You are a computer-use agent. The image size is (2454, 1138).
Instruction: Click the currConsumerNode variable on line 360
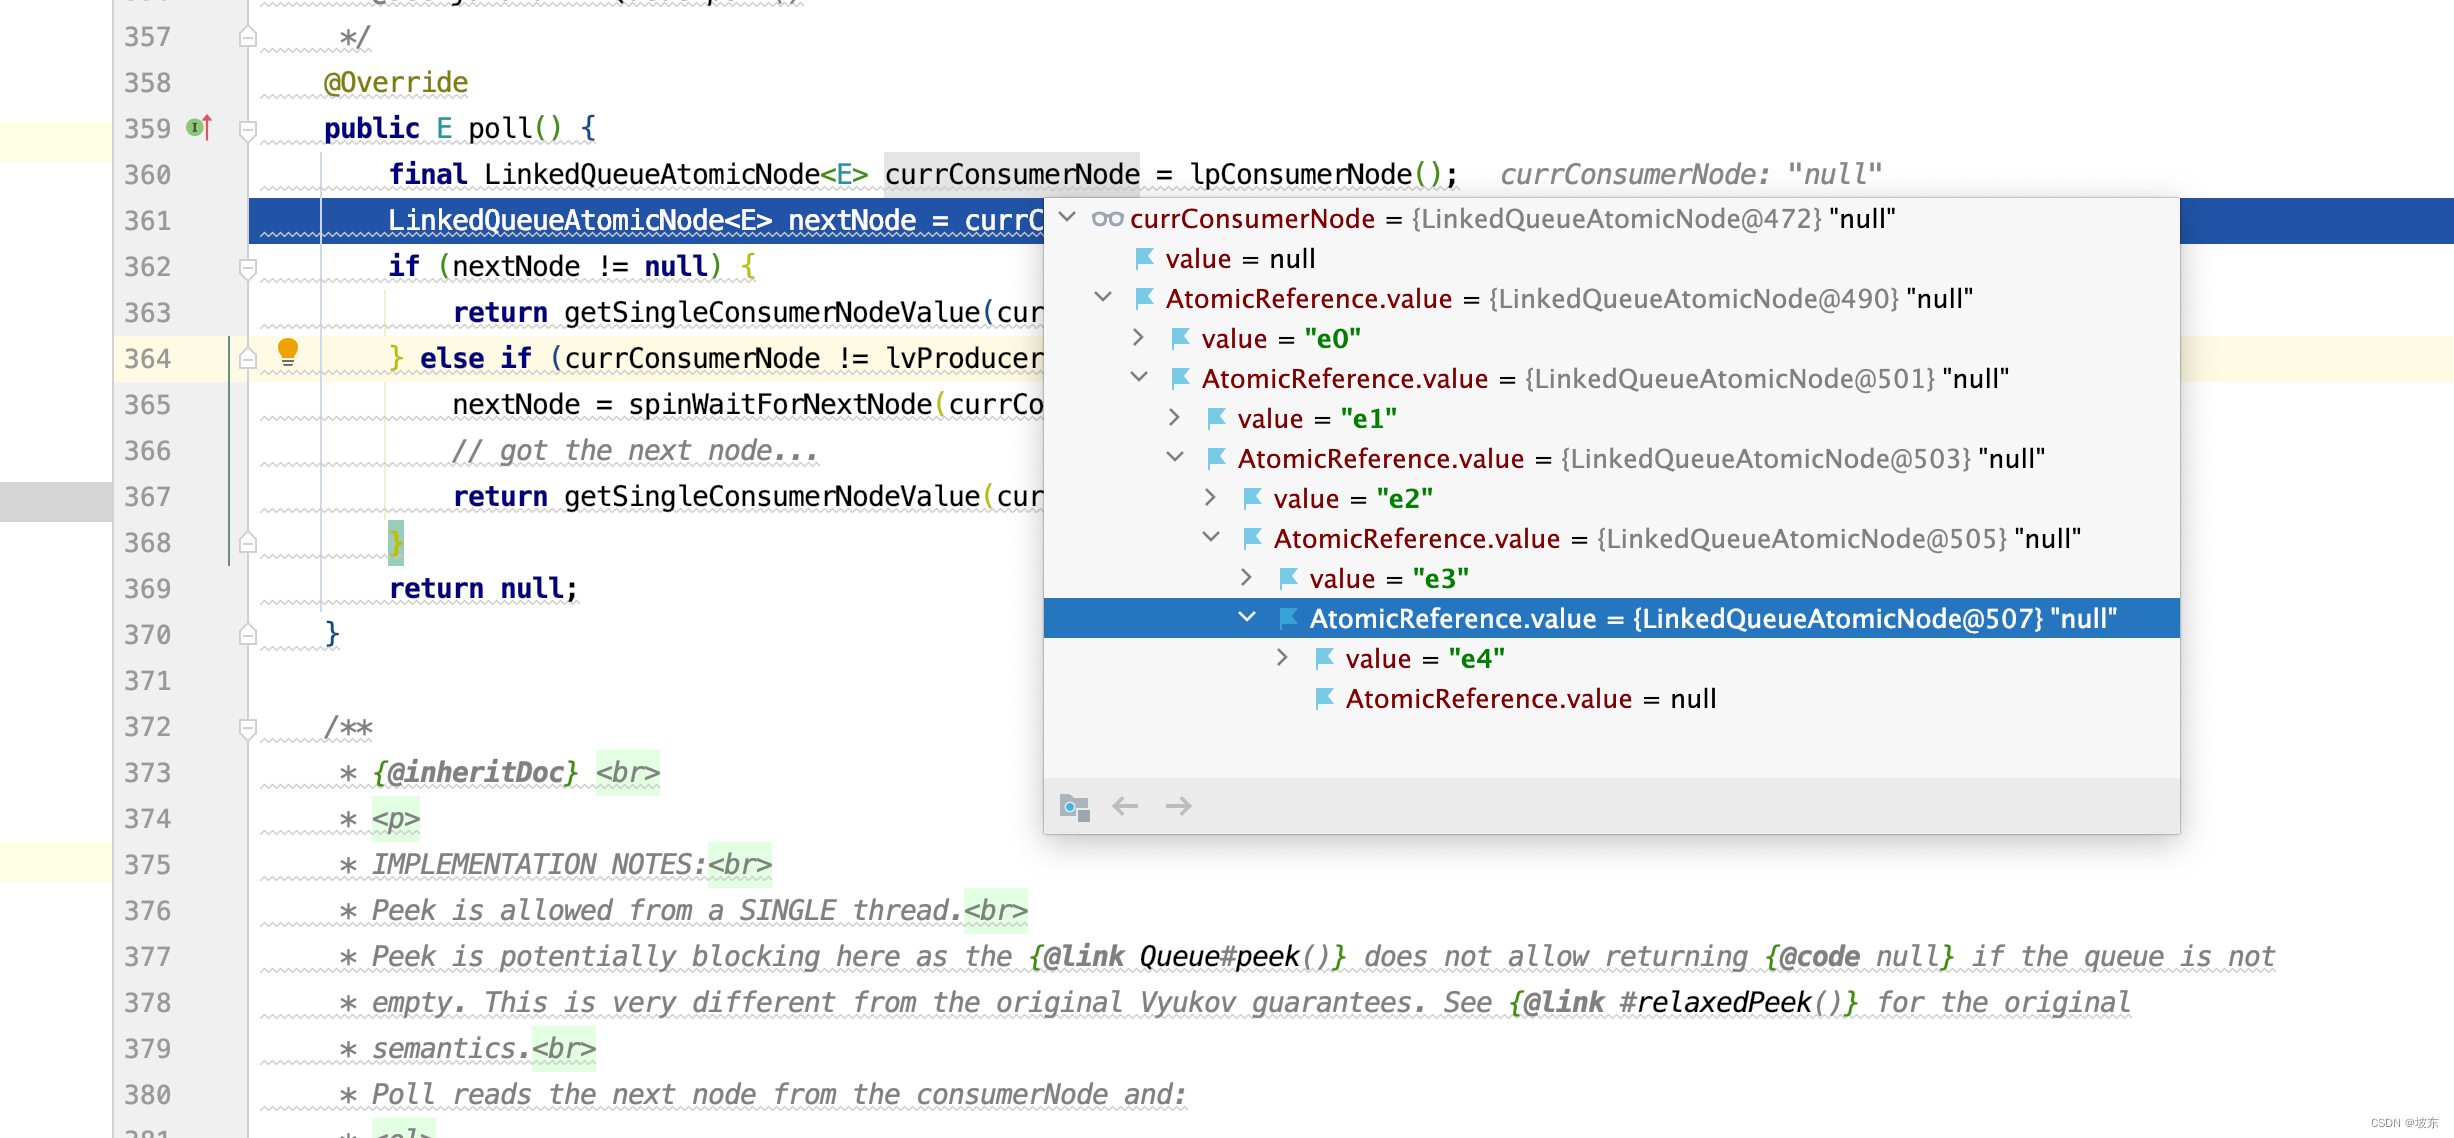[x=1012, y=175]
